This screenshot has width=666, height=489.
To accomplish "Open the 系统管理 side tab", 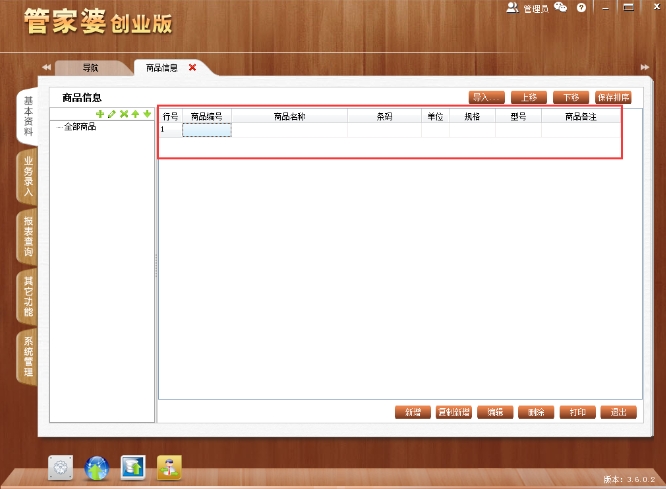I will (x=28, y=356).
